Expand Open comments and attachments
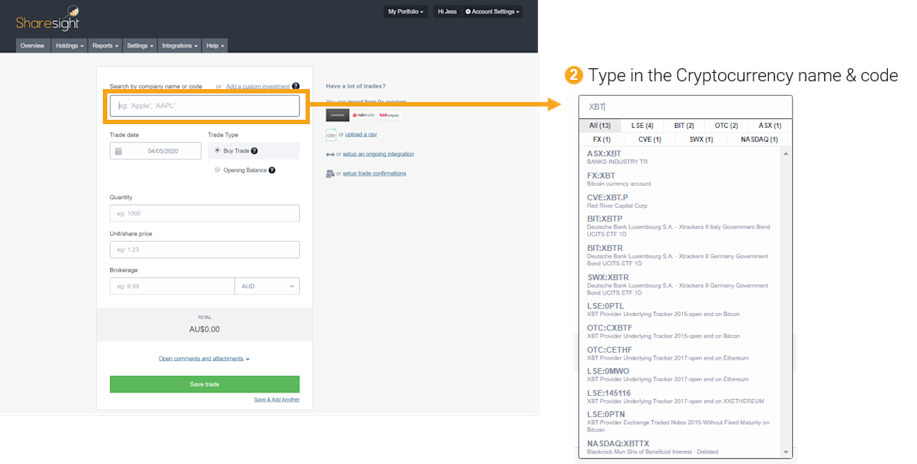 coord(204,359)
